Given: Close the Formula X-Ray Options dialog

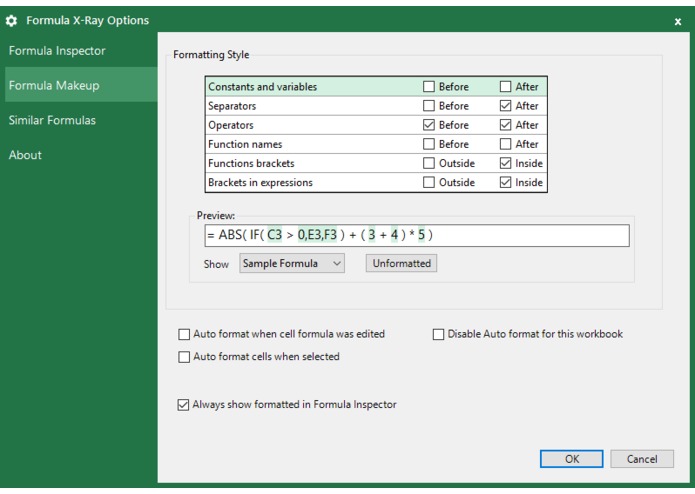Looking at the screenshot, I should pyautogui.click(x=677, y=21).
